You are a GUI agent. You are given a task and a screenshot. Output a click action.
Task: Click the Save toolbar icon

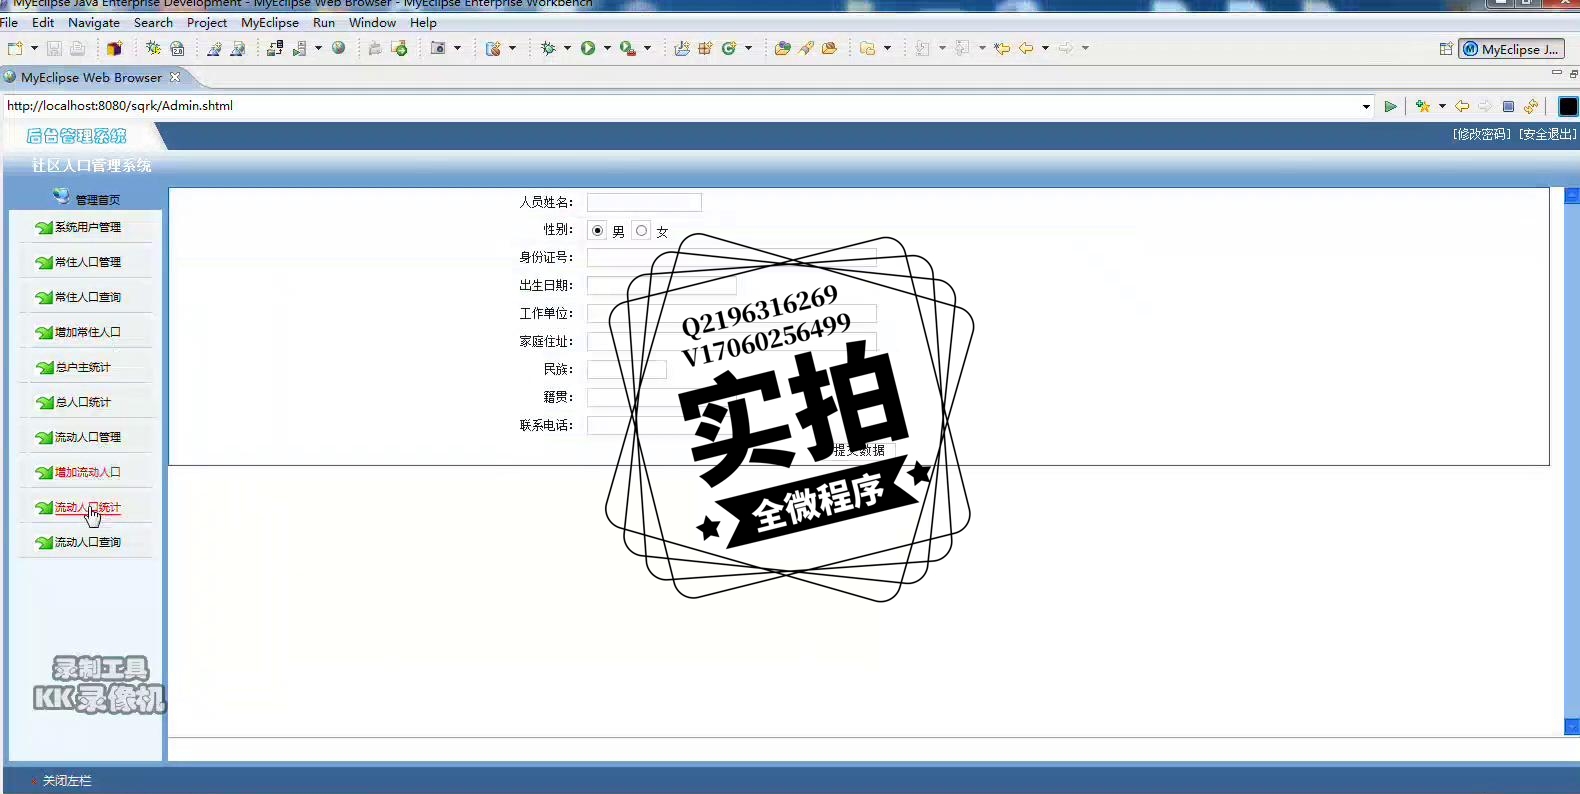pos(54,48)
